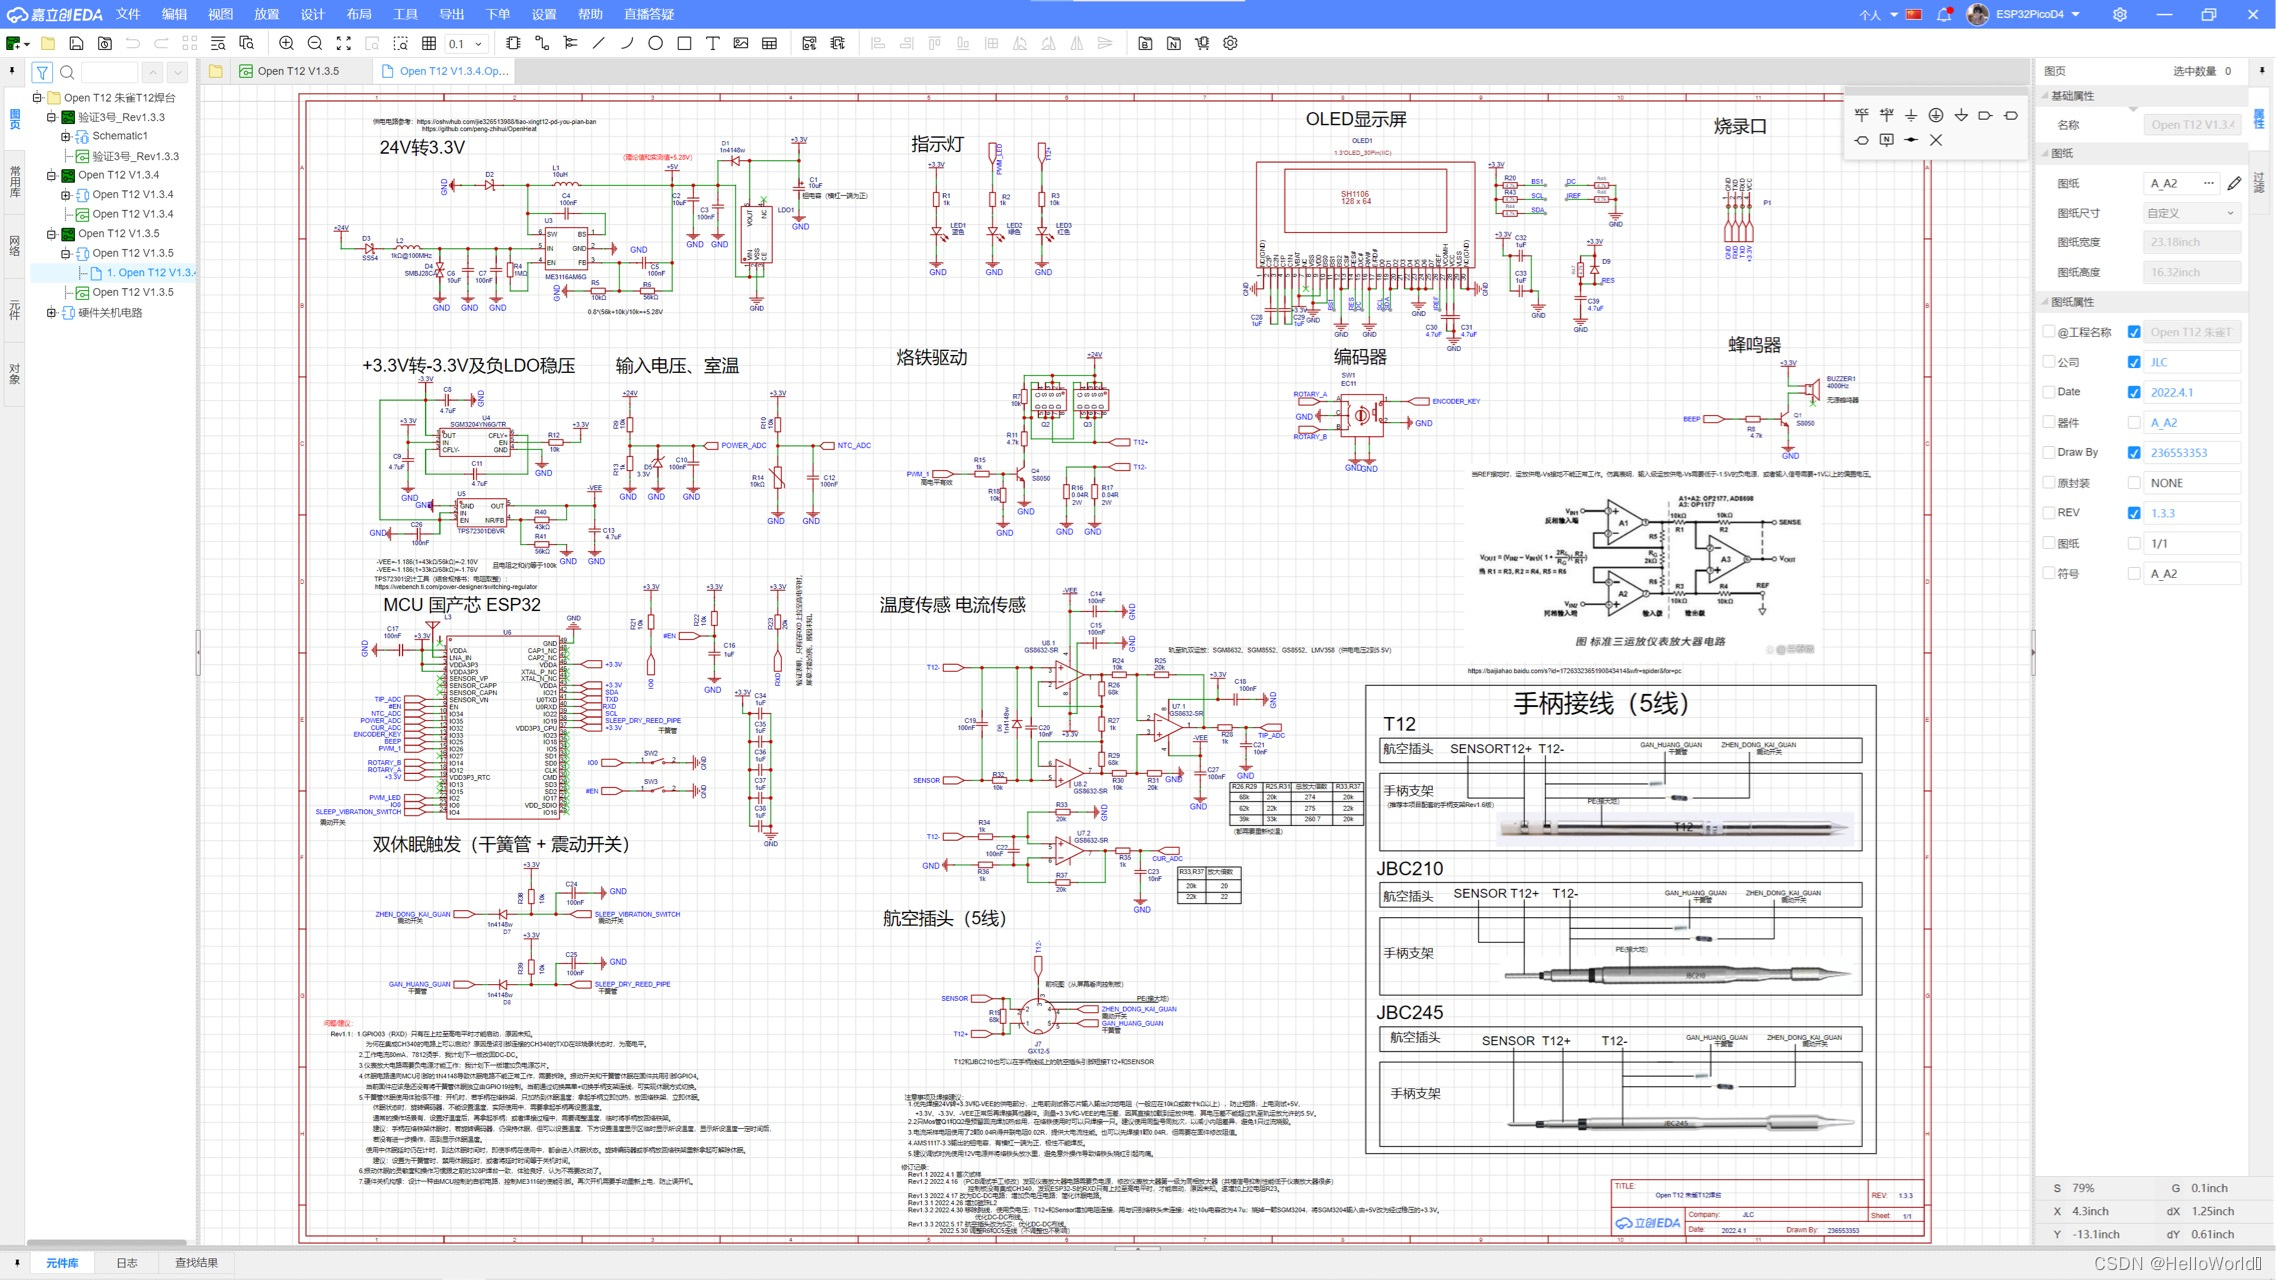Click the left panel search input field
This screenshot has width=2276, height=1280.
pos(109,72)
